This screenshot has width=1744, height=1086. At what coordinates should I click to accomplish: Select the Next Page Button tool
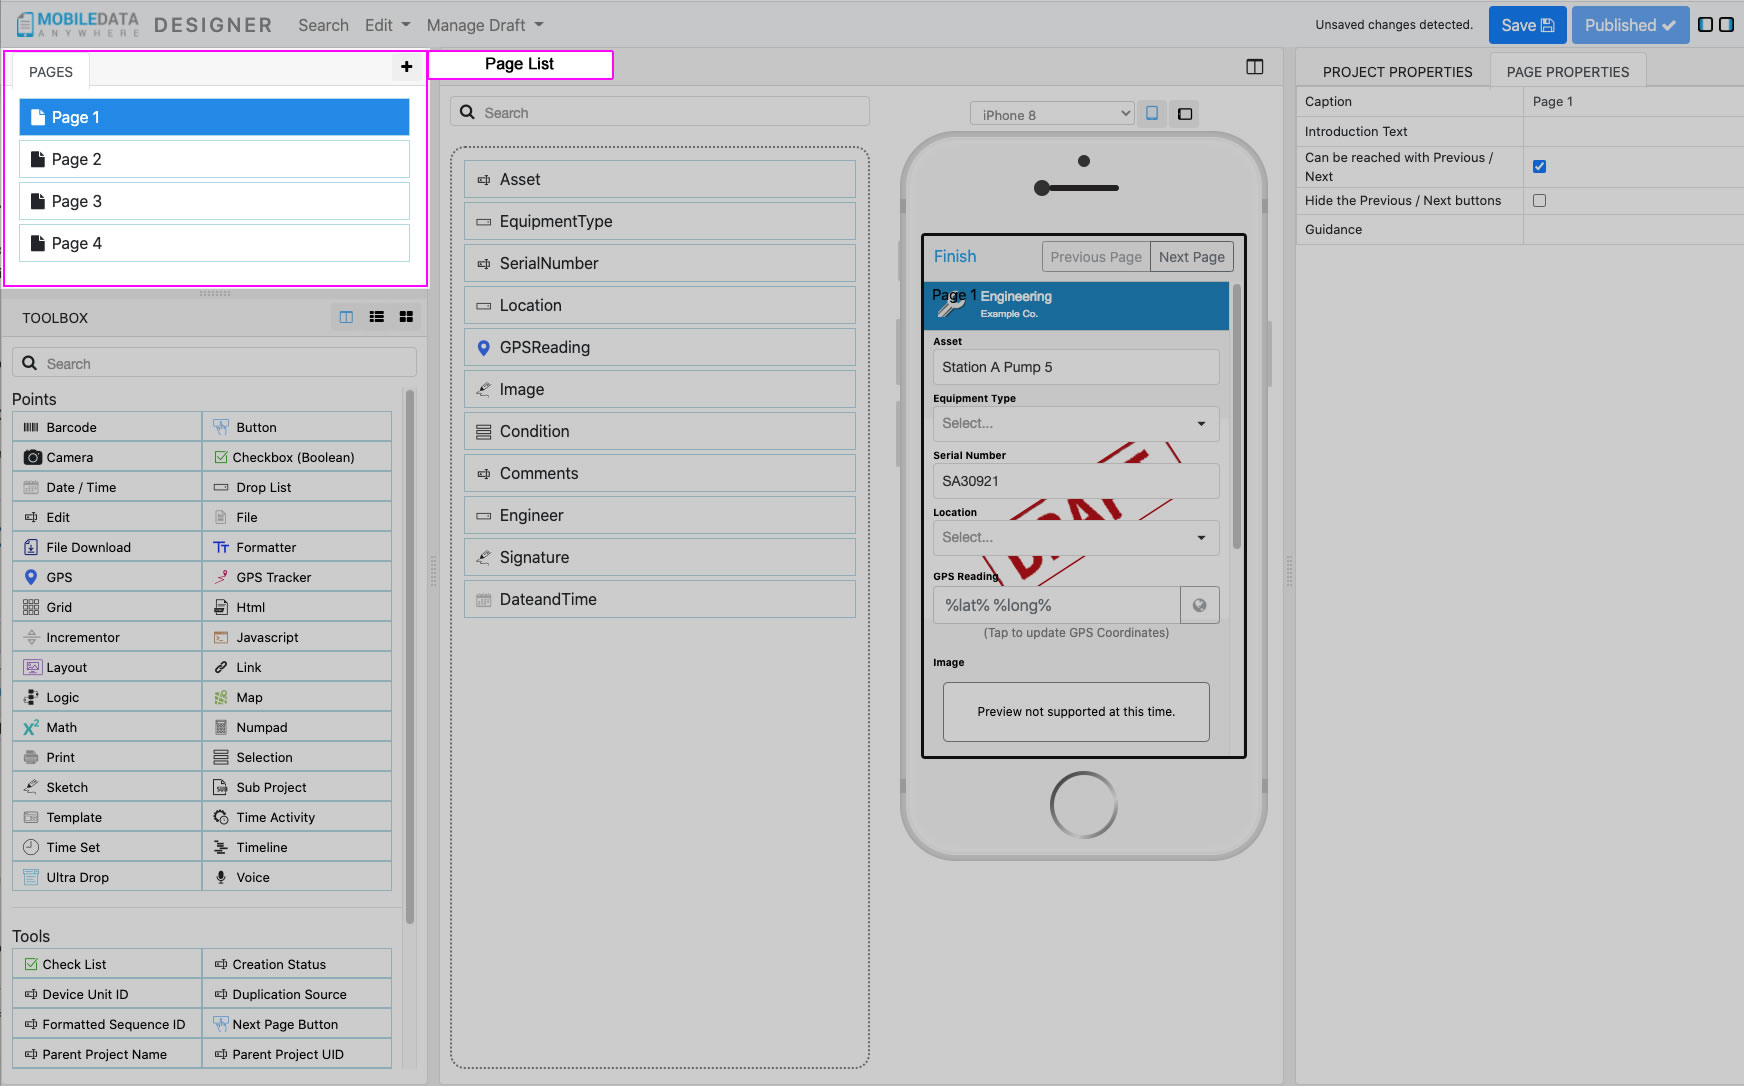(297, 1024)
